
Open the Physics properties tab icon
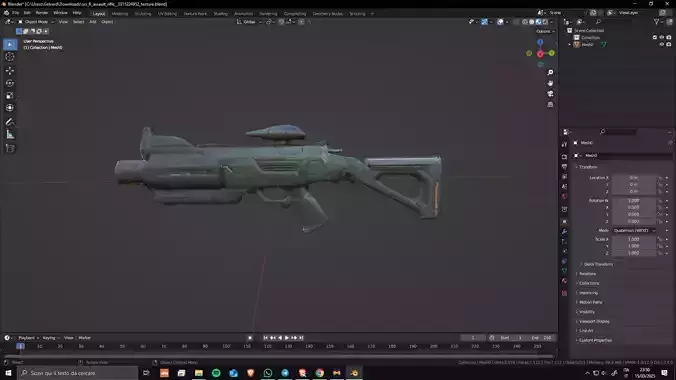coord(564,251)
